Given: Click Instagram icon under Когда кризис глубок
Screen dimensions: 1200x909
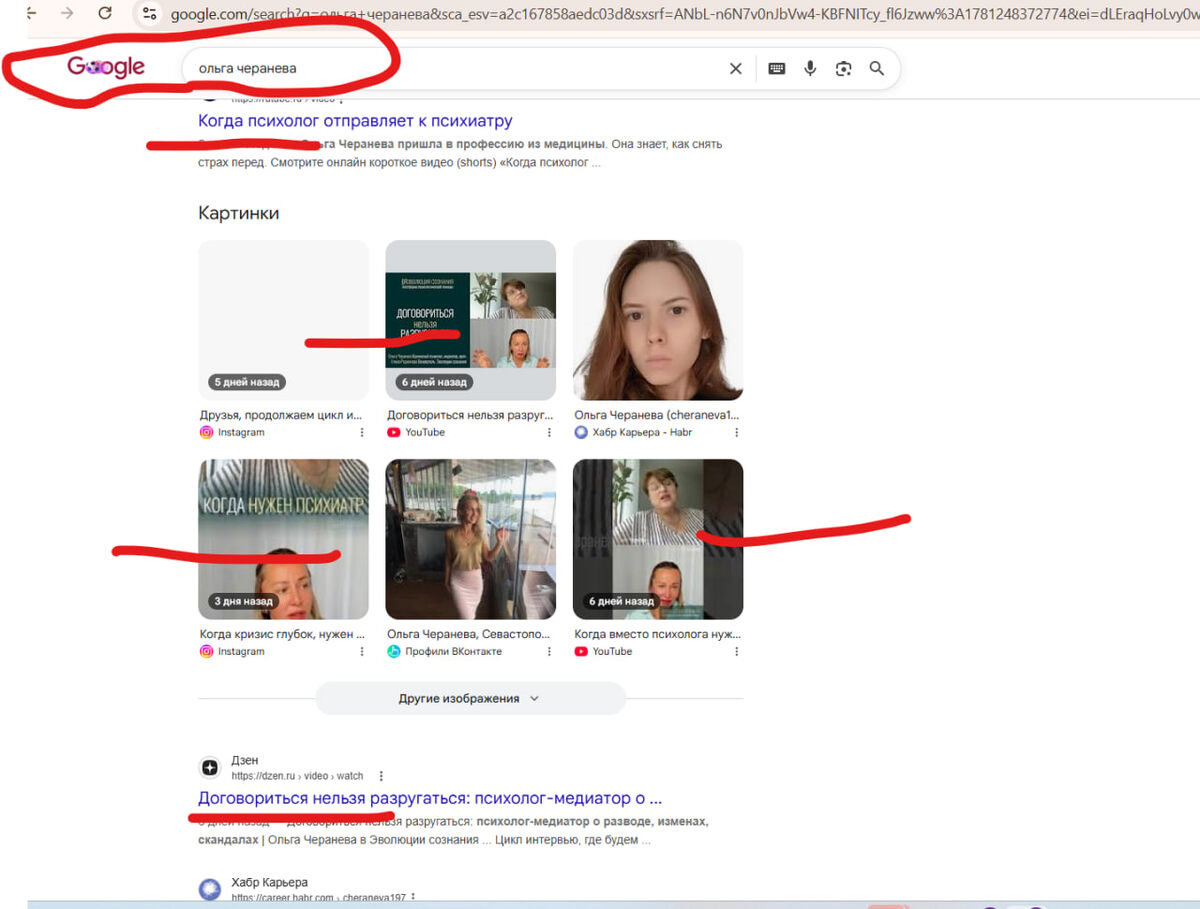Looking at the screenshot, I should coord(206,651).
